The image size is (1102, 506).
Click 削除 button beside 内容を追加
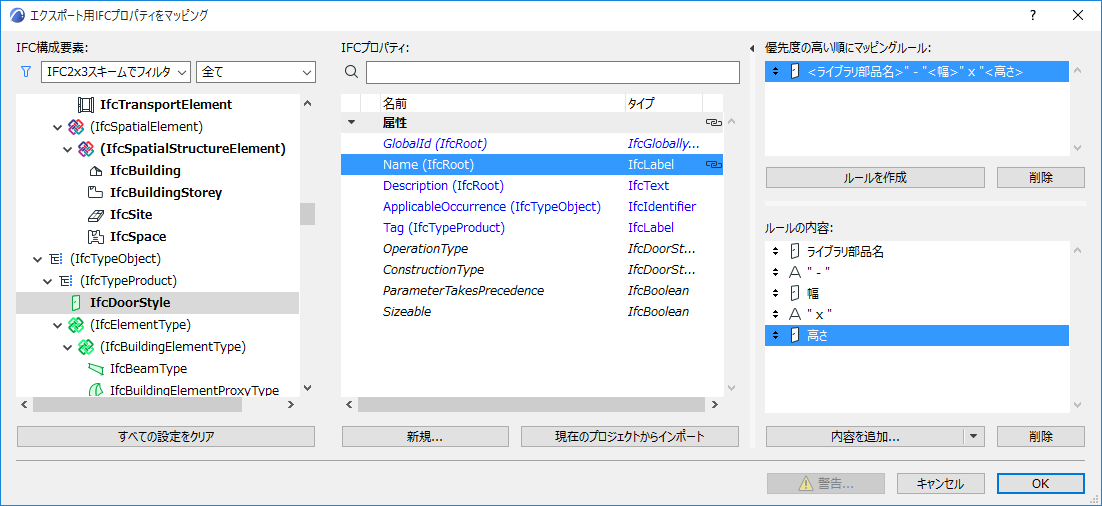point(1040,436)
